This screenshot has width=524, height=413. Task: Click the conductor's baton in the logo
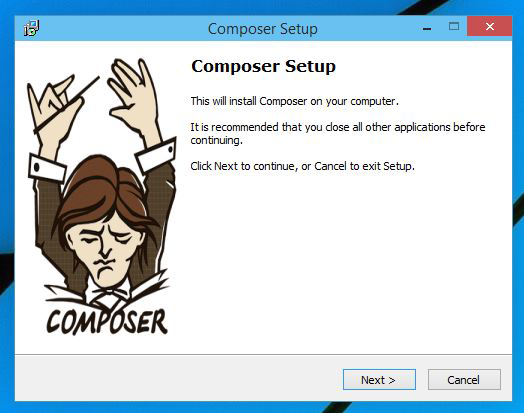67,105
